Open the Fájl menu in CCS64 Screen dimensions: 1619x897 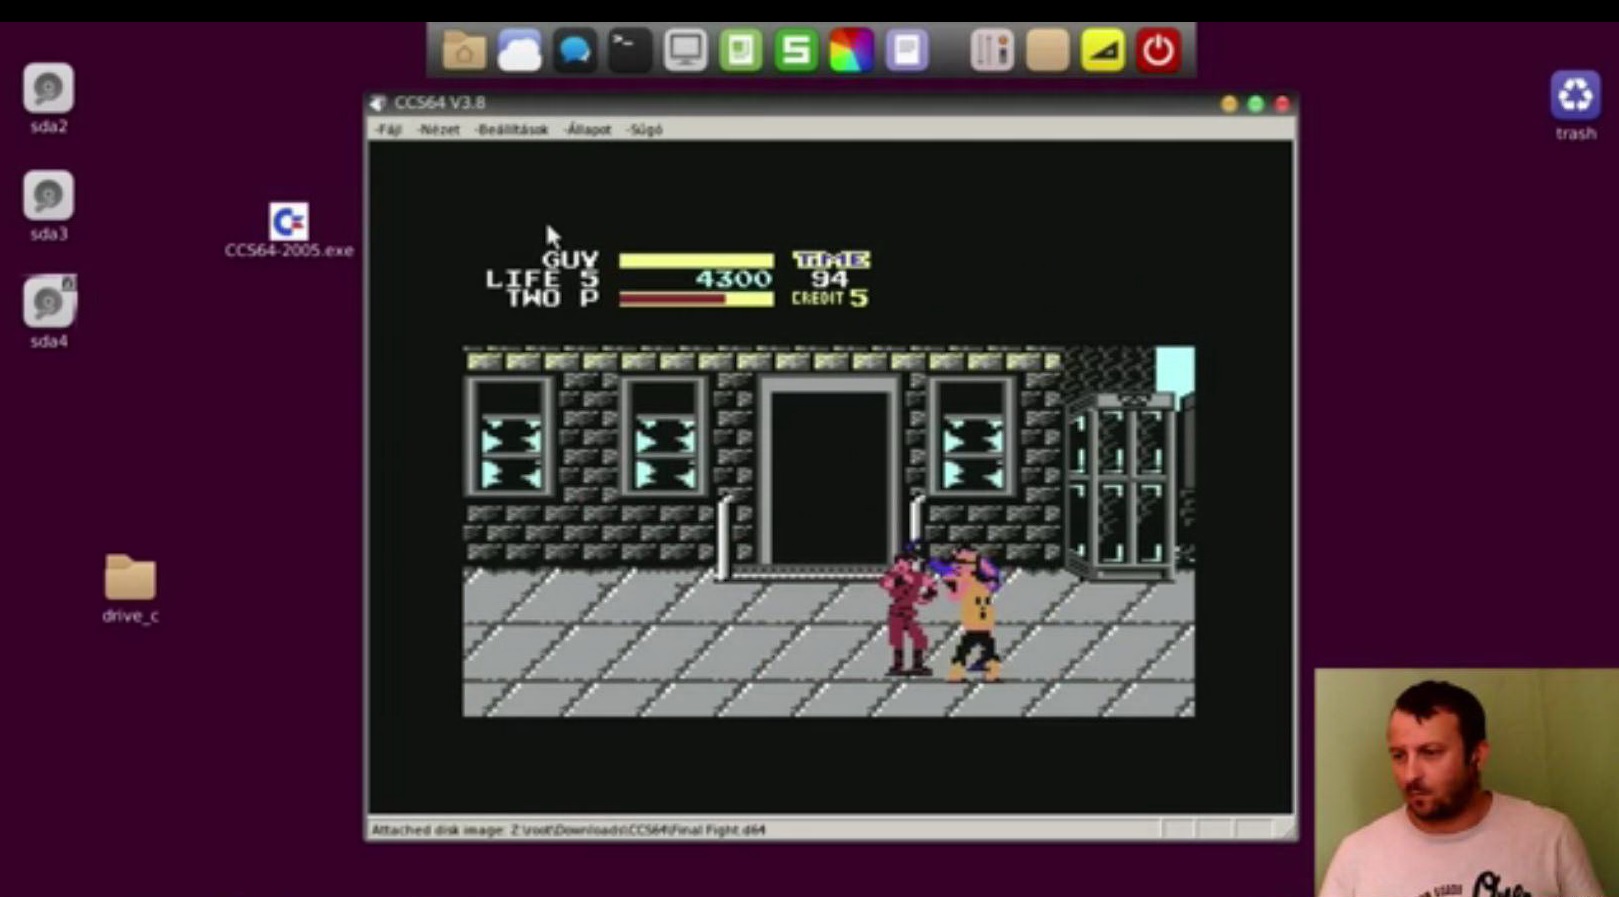click(x=388, y=130)
